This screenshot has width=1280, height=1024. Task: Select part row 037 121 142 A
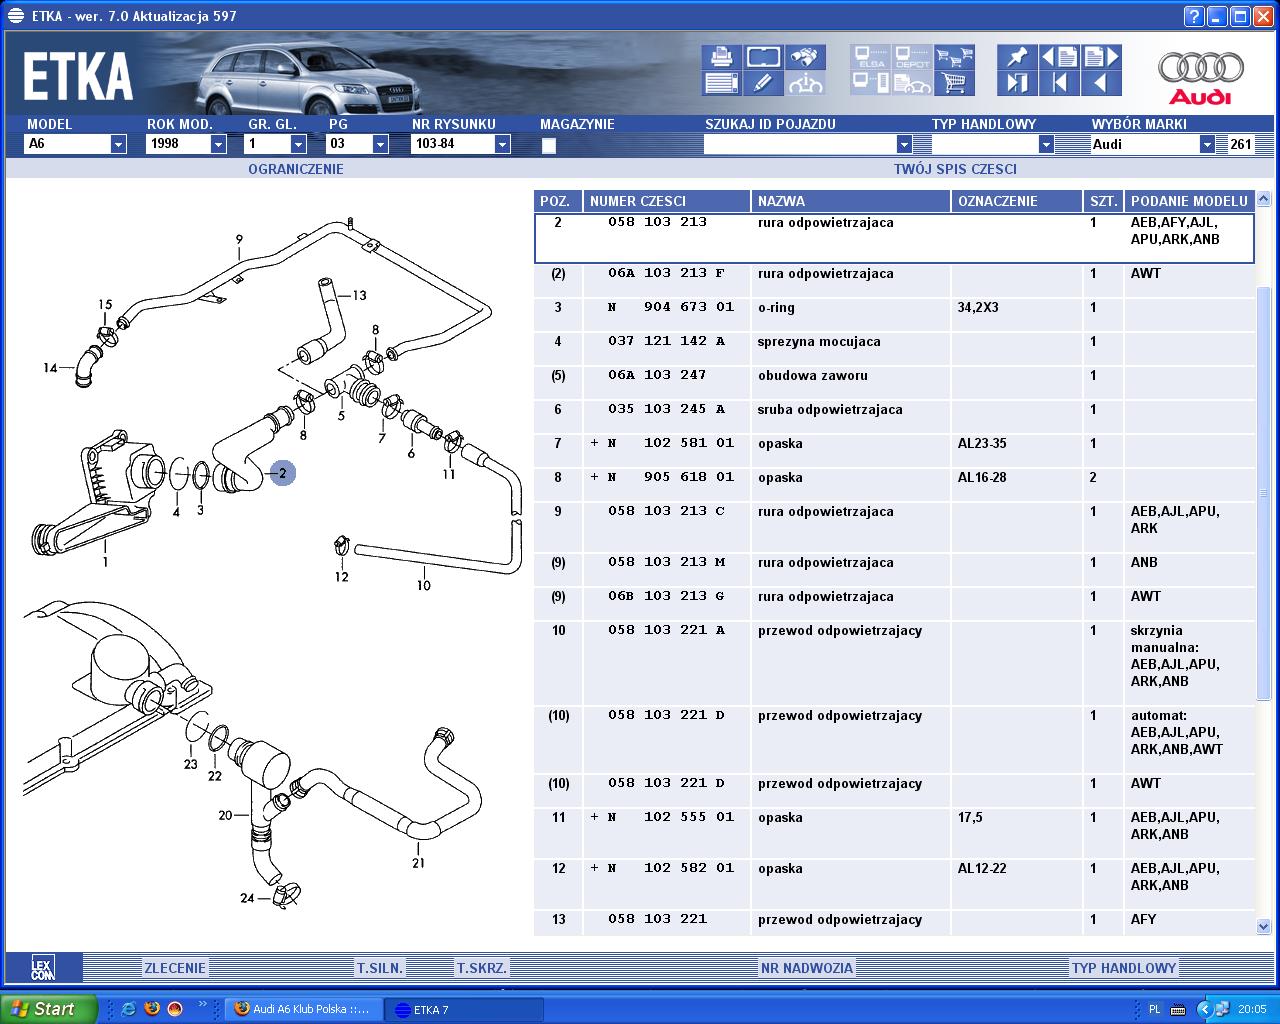pyautogui.click(x=894, y=341)
